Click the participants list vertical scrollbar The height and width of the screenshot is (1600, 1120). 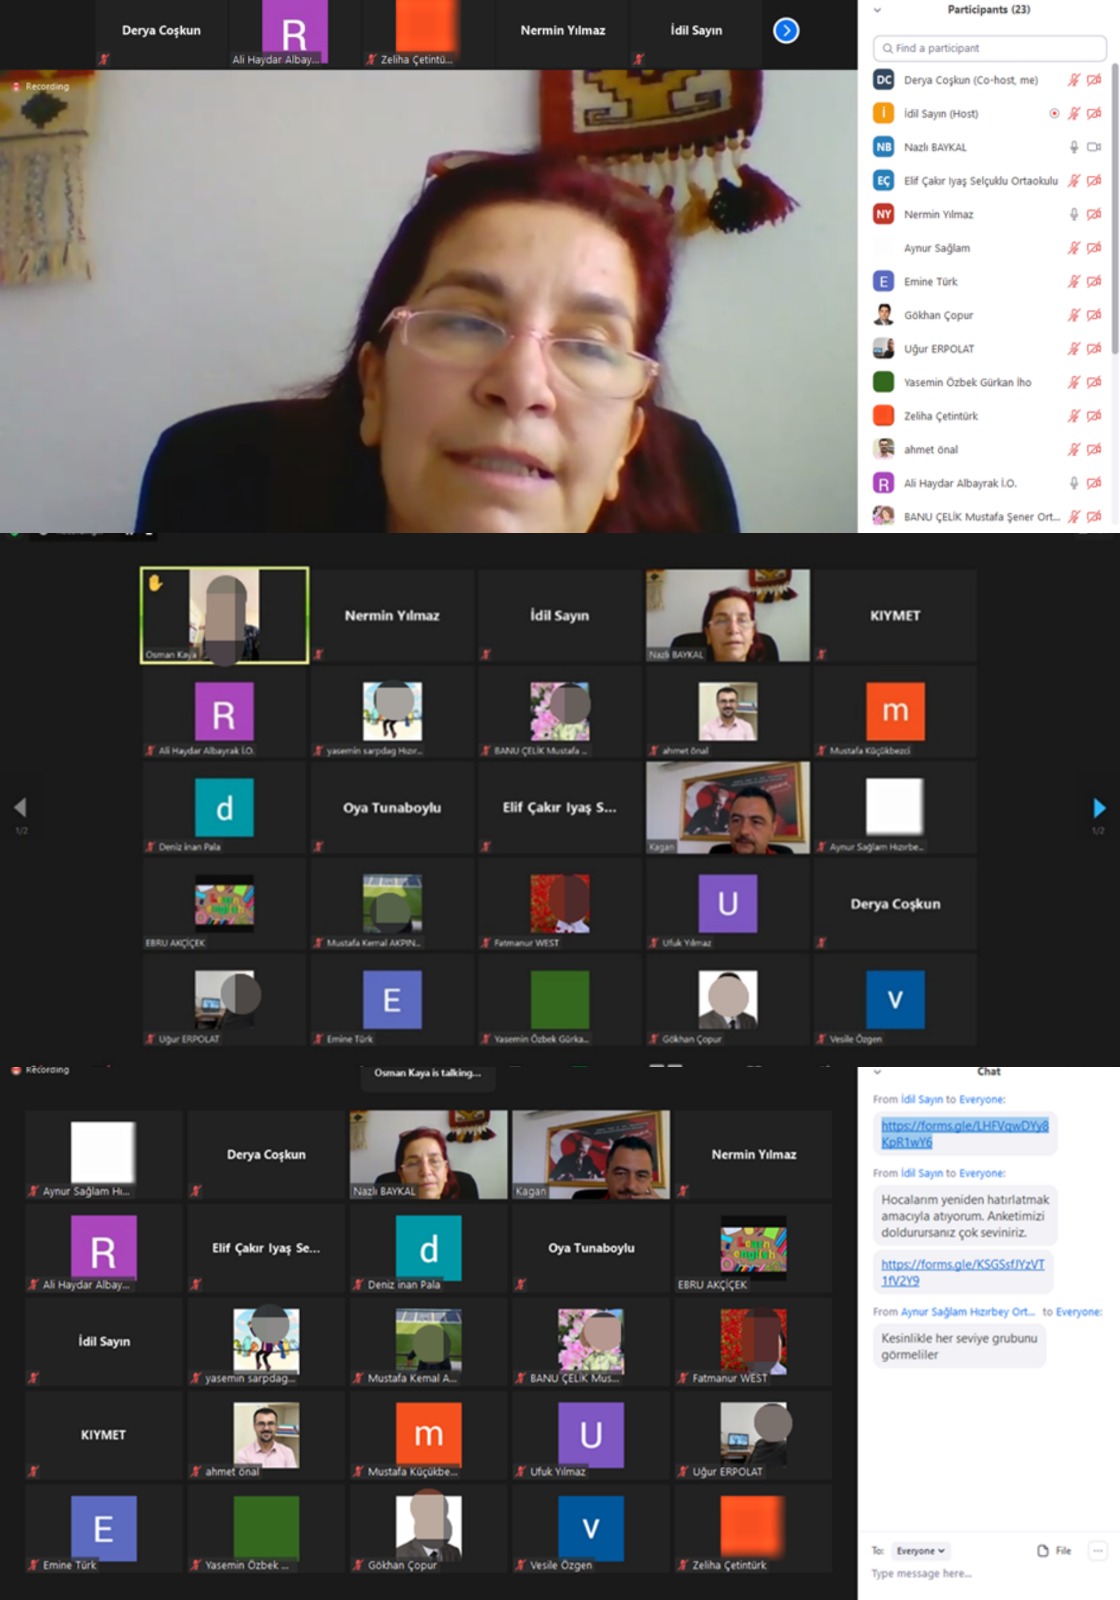point(1114,200)
